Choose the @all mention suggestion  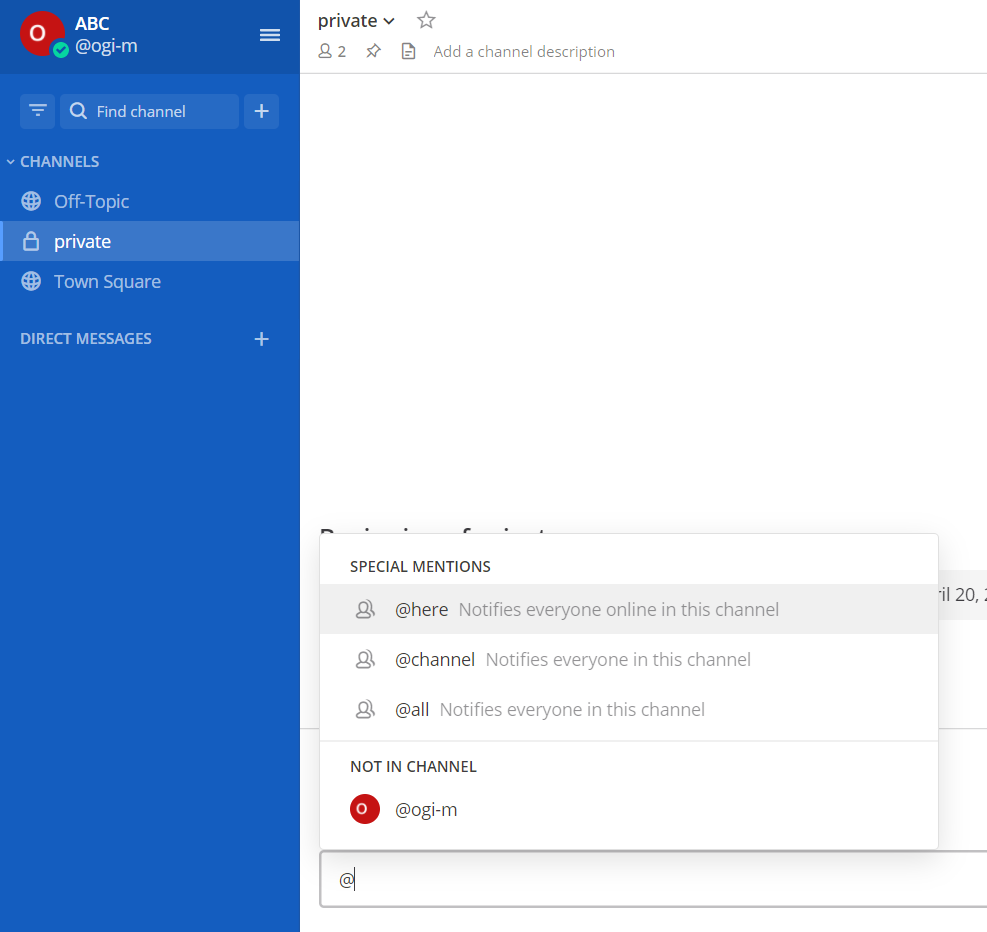[x=629, y=709]
